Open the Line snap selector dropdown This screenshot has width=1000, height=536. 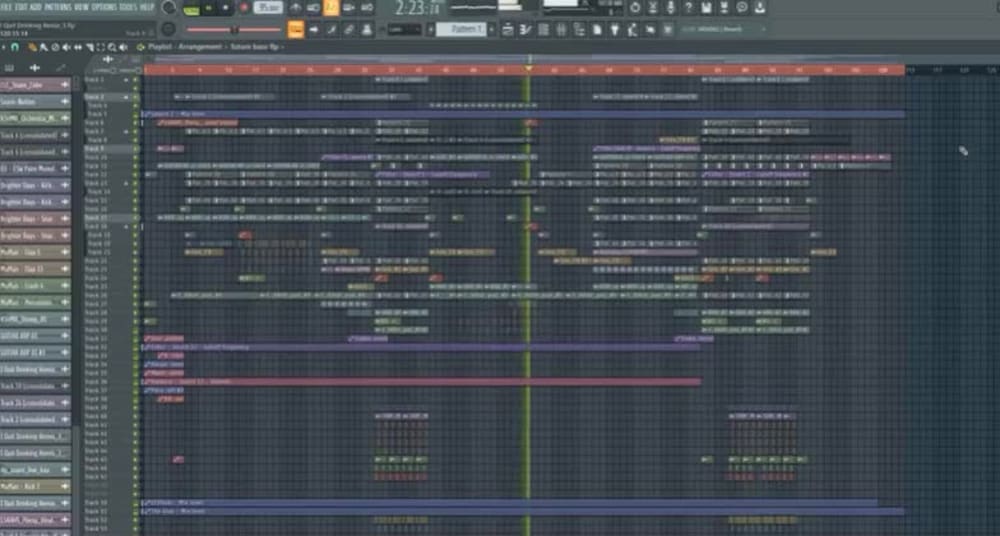point(404,29)
